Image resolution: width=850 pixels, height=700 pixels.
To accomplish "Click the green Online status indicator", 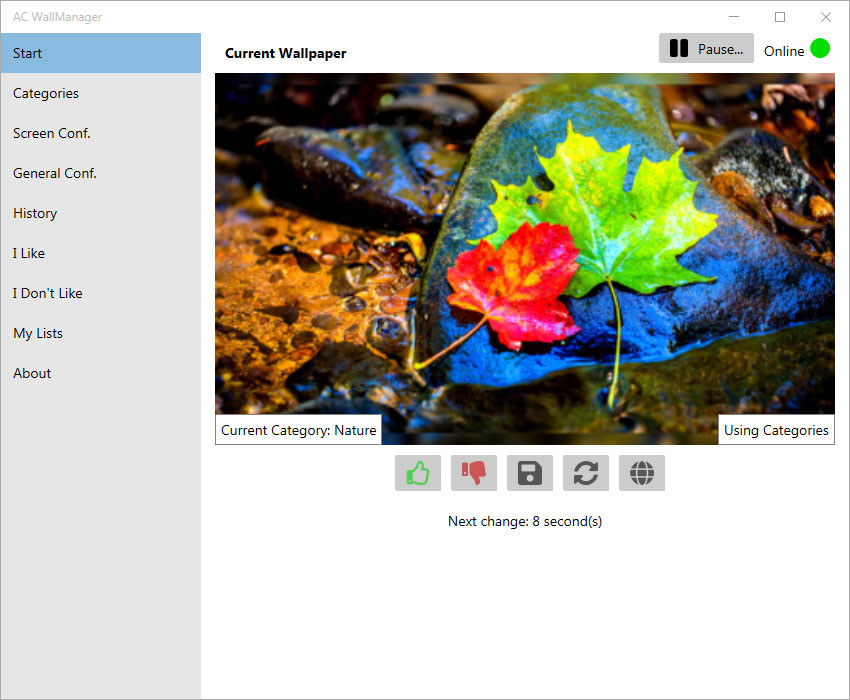I will point(820,48).
